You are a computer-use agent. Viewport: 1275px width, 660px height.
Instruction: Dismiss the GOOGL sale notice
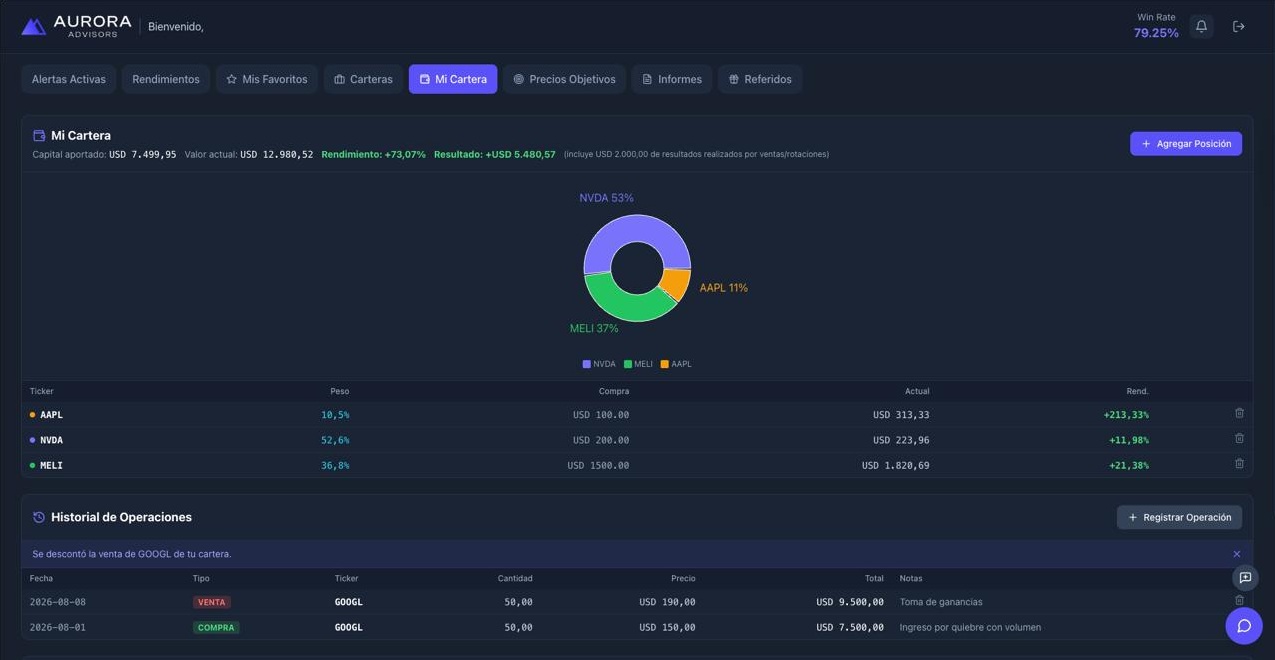point(1236,554)
